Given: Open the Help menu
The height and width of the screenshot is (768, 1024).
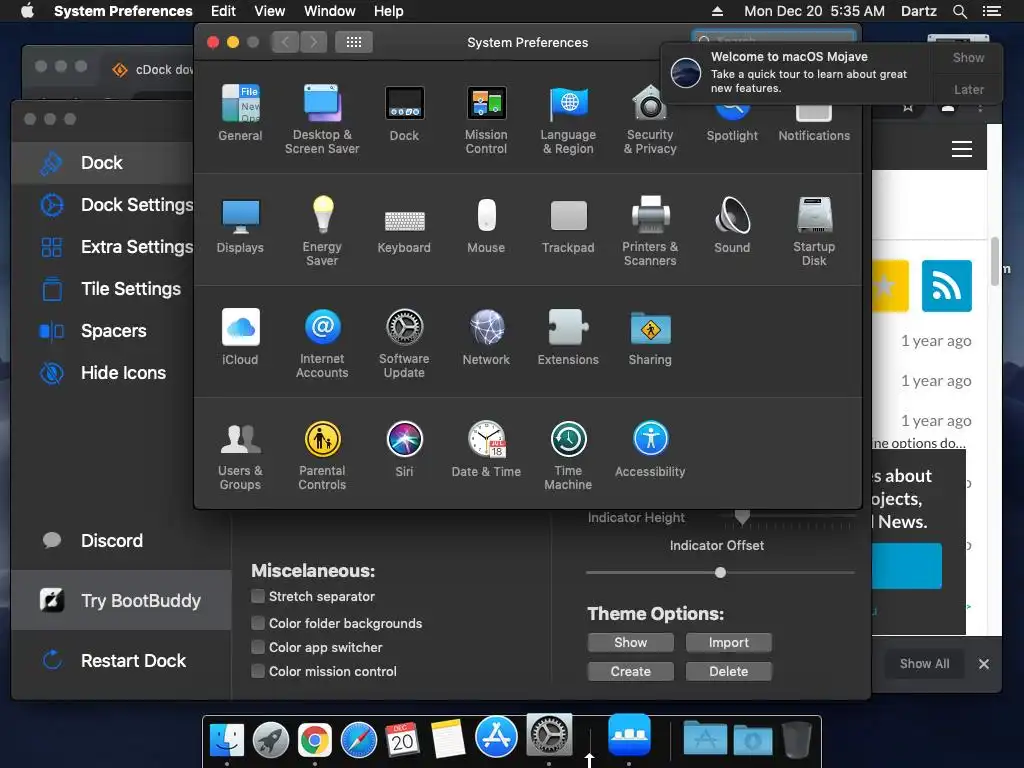Looking at the screenshot, I should coord(389,11).
